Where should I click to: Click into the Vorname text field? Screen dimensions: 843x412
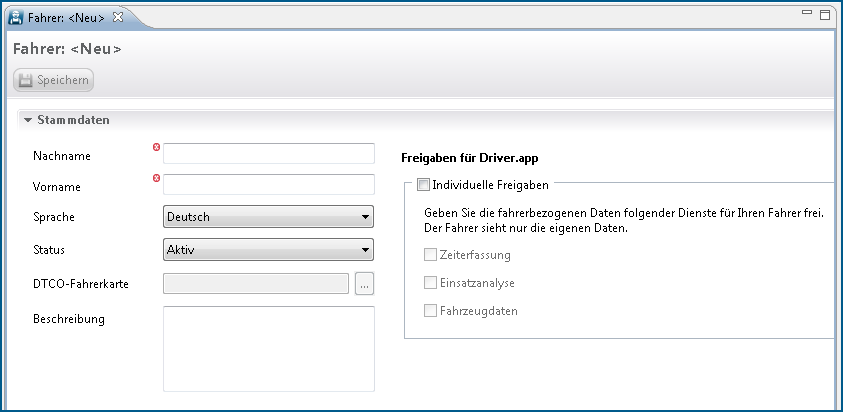[268, 185]
